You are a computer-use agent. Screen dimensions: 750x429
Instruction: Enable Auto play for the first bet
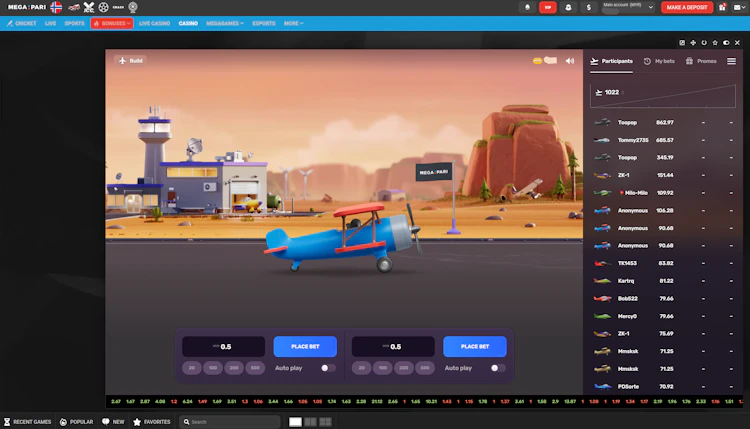(328, 368)
